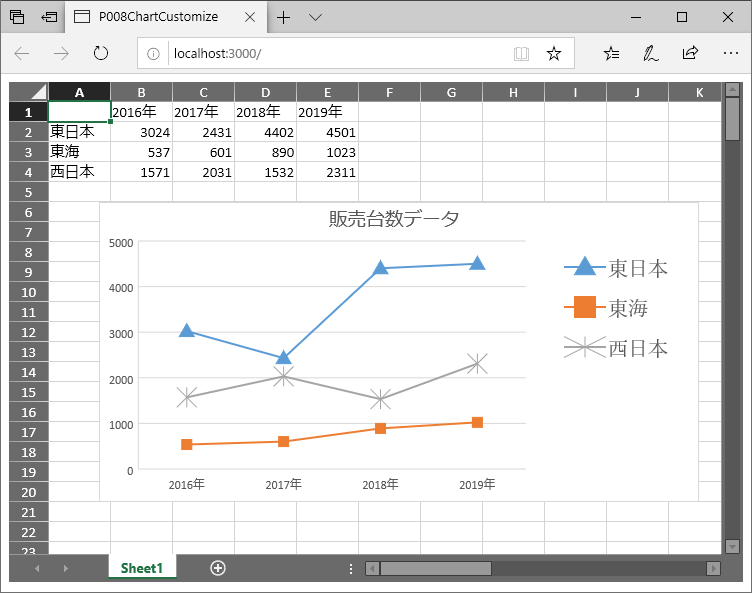Image resolution: width=752 pixels, height=593 pixels.
Task: Add page to favorites star
Action: 553,53
